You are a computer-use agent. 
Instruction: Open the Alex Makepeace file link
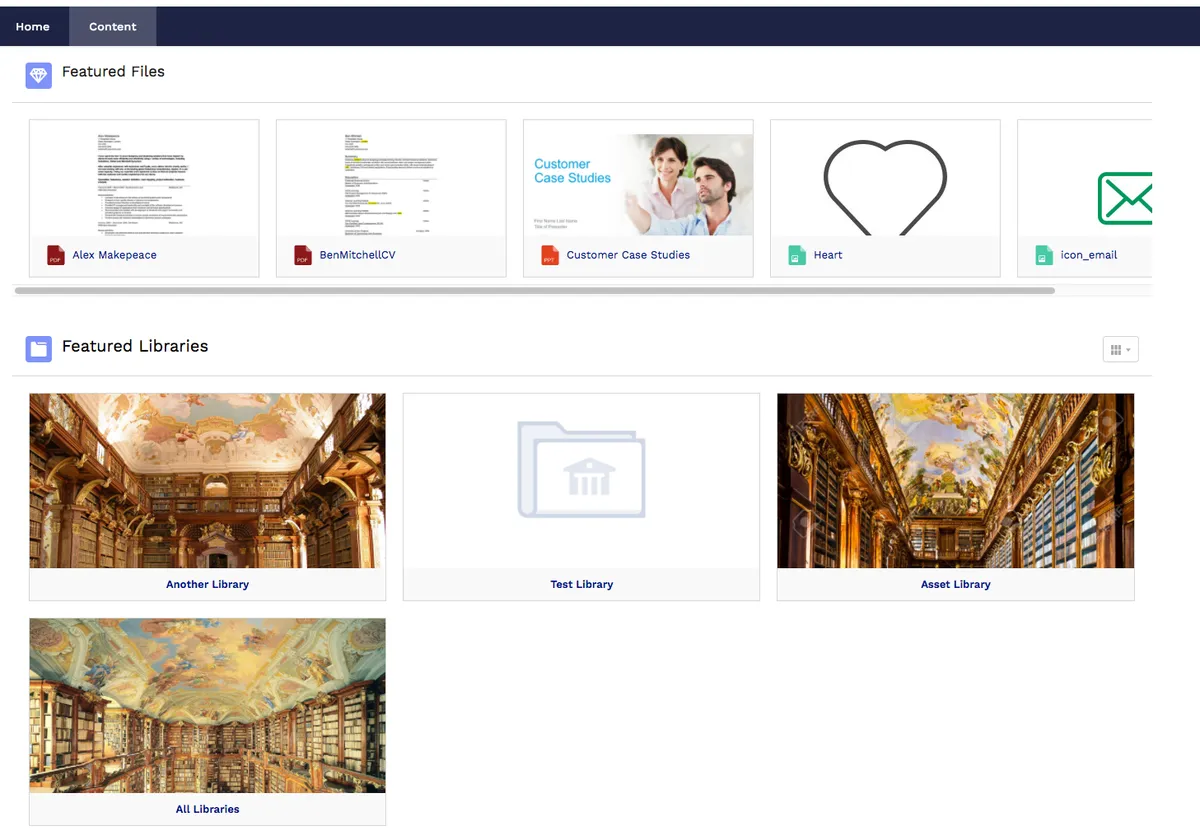114,255
